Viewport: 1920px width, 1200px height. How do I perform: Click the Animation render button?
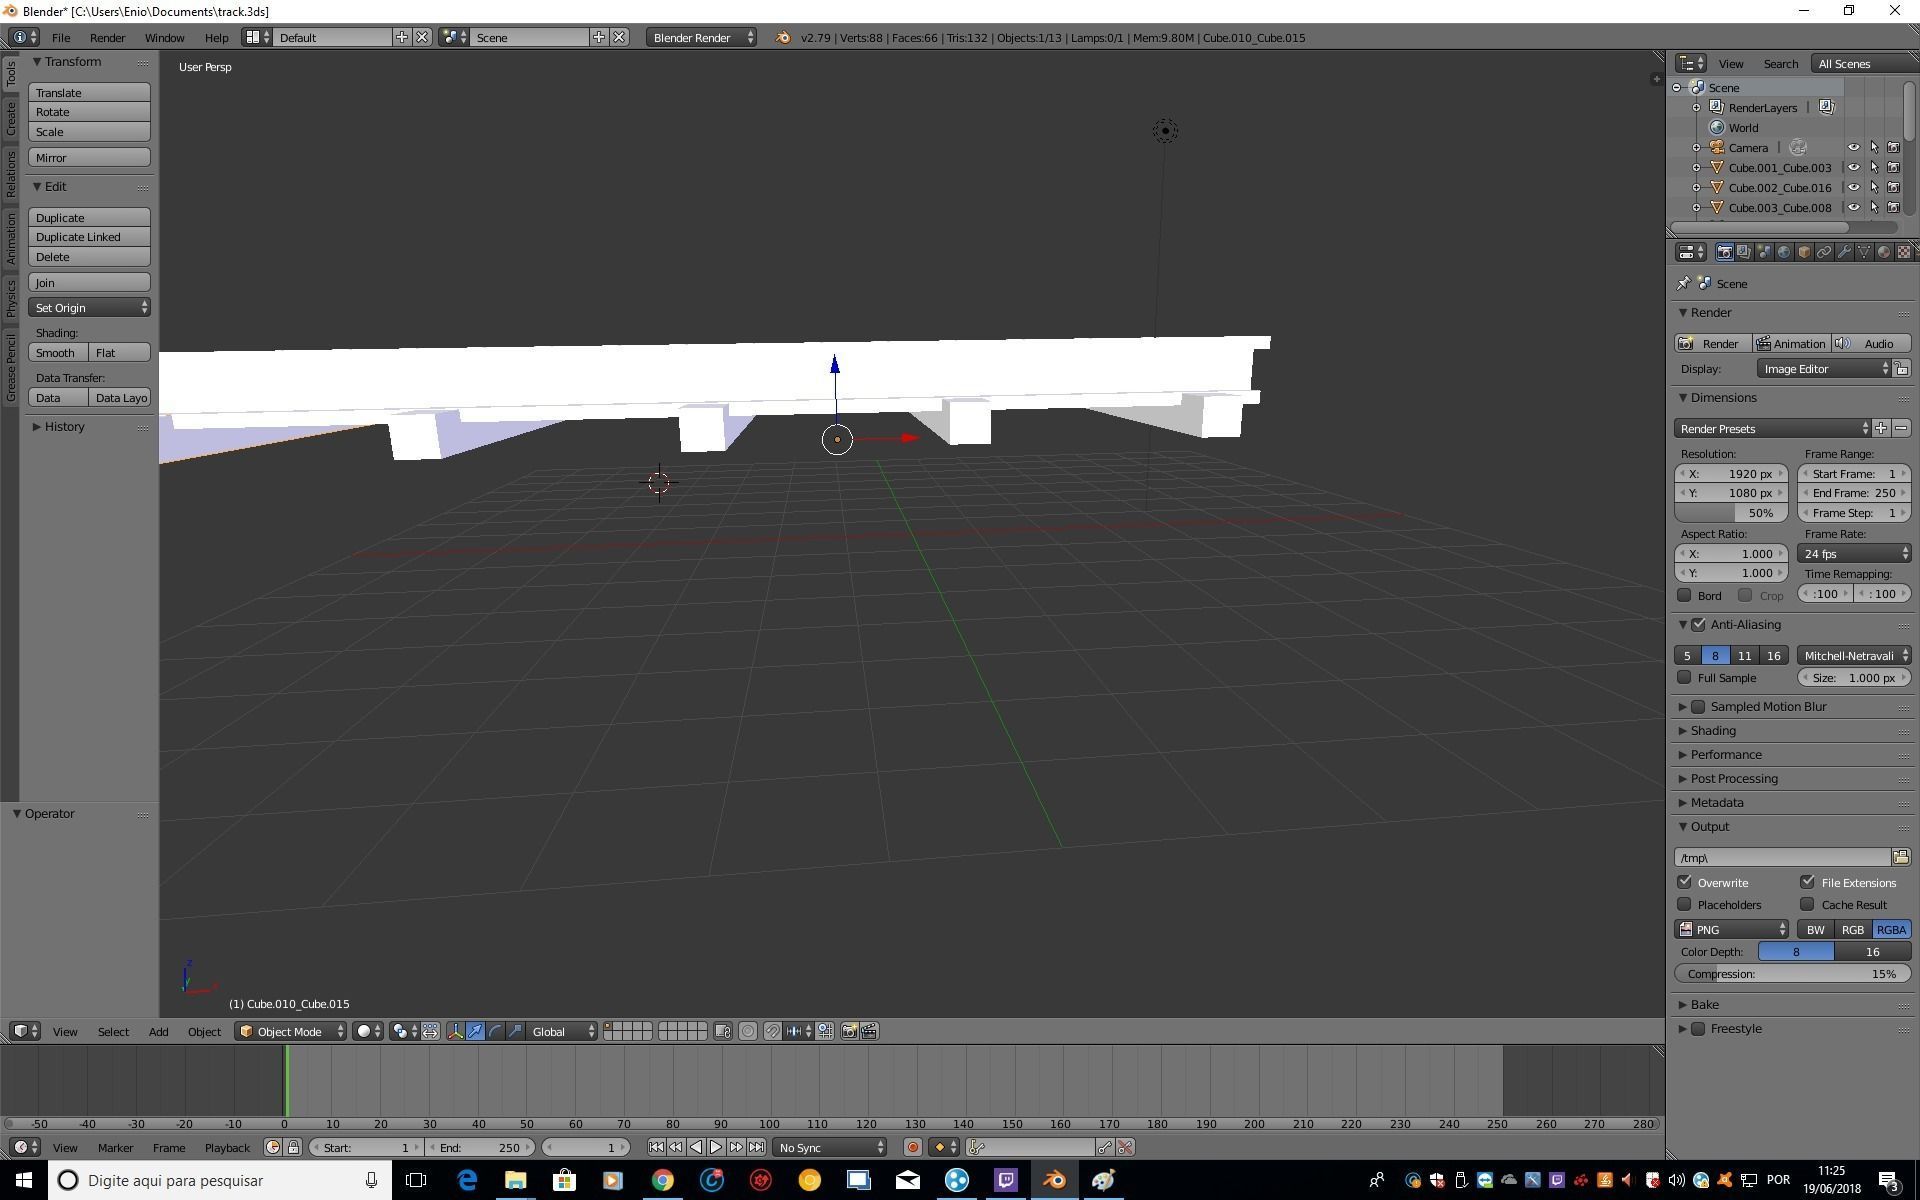(x=1790, y=343)
